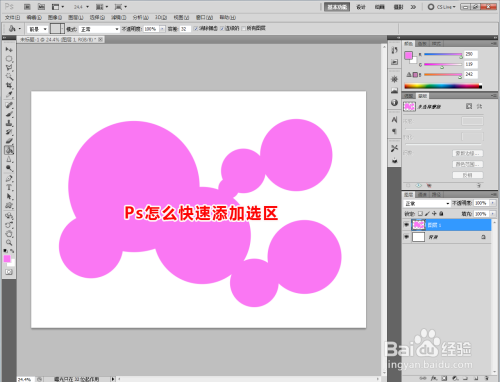Click the Mask Edge button
This screenshot has width=500, height=382.
468,153
